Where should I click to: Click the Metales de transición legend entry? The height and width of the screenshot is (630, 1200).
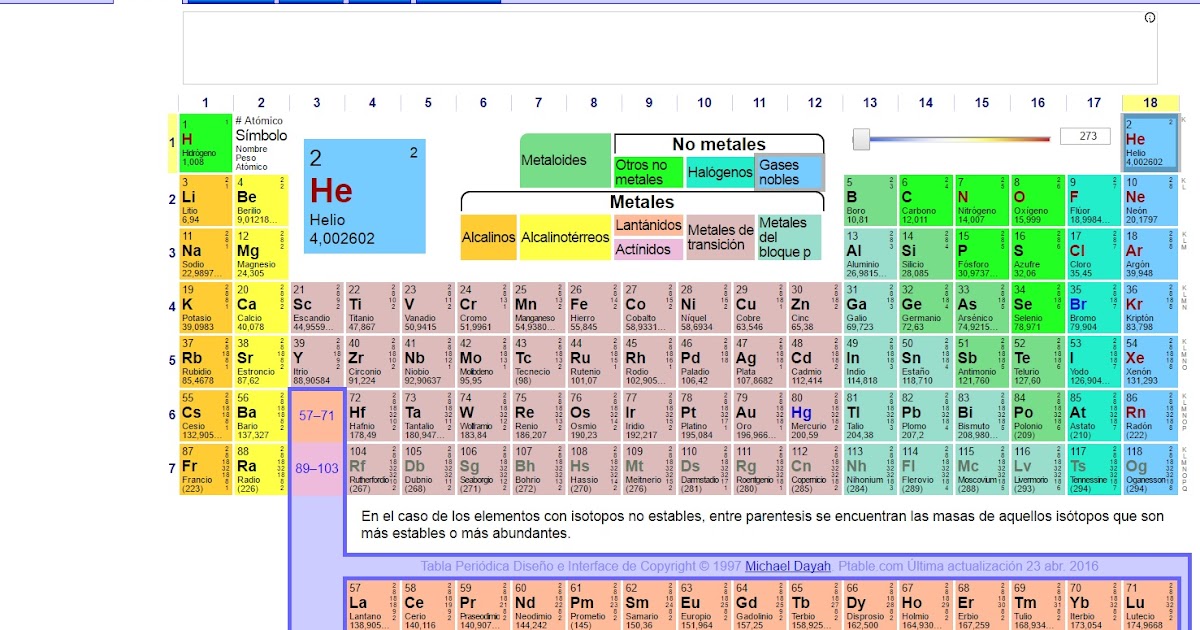[x=719, y=238]
